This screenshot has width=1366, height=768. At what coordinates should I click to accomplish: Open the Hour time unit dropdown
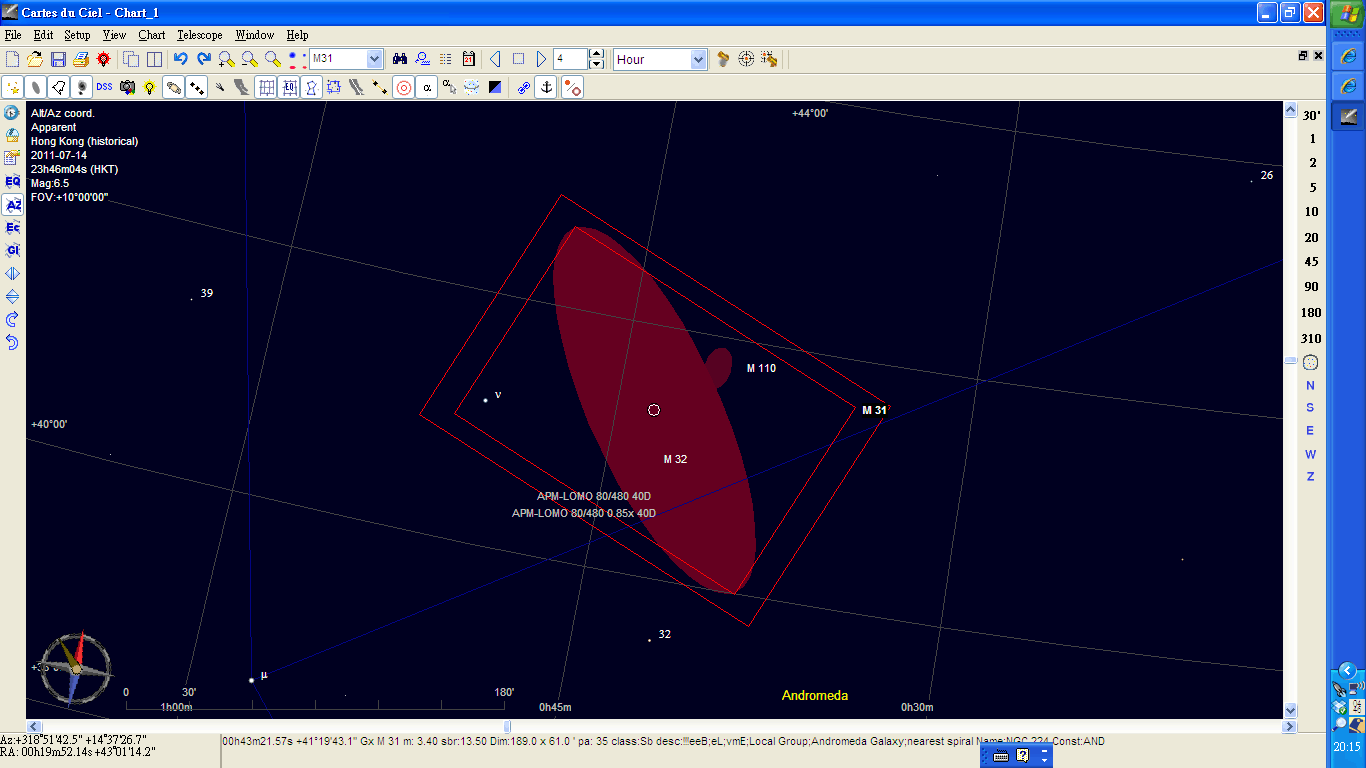[698, 60]
